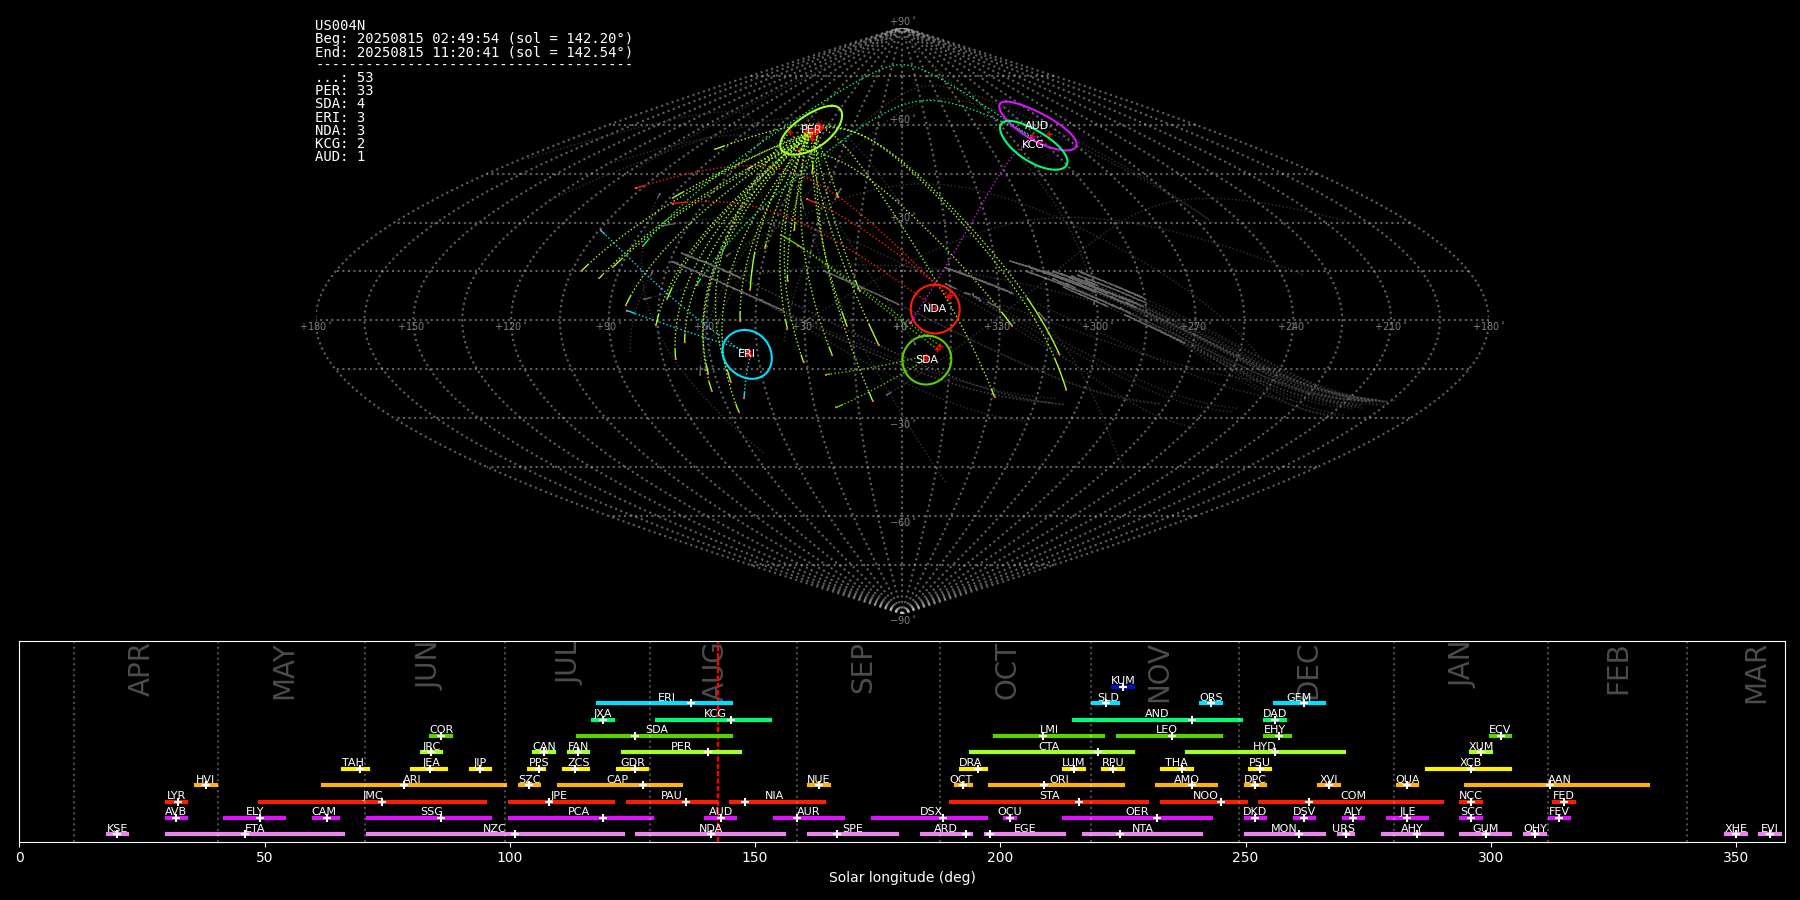1800x900 pixels.
Task: Click the yellow-green PER radiant ellipse on sky map
Action: pos(811,130)
